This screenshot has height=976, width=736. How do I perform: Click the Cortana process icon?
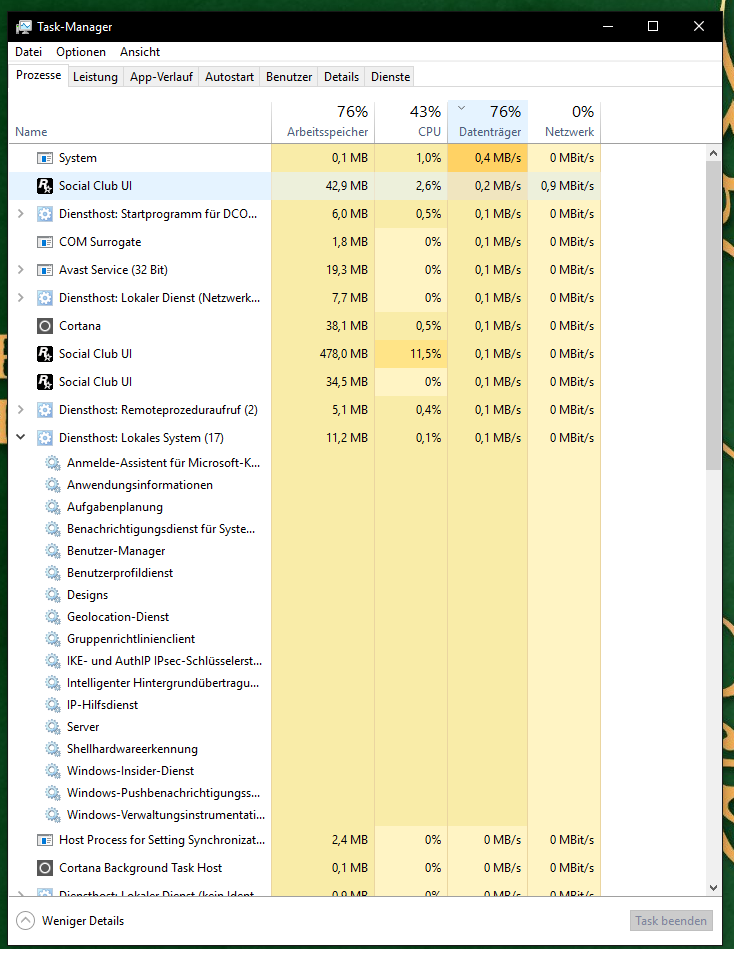click(x=45, y=326)
